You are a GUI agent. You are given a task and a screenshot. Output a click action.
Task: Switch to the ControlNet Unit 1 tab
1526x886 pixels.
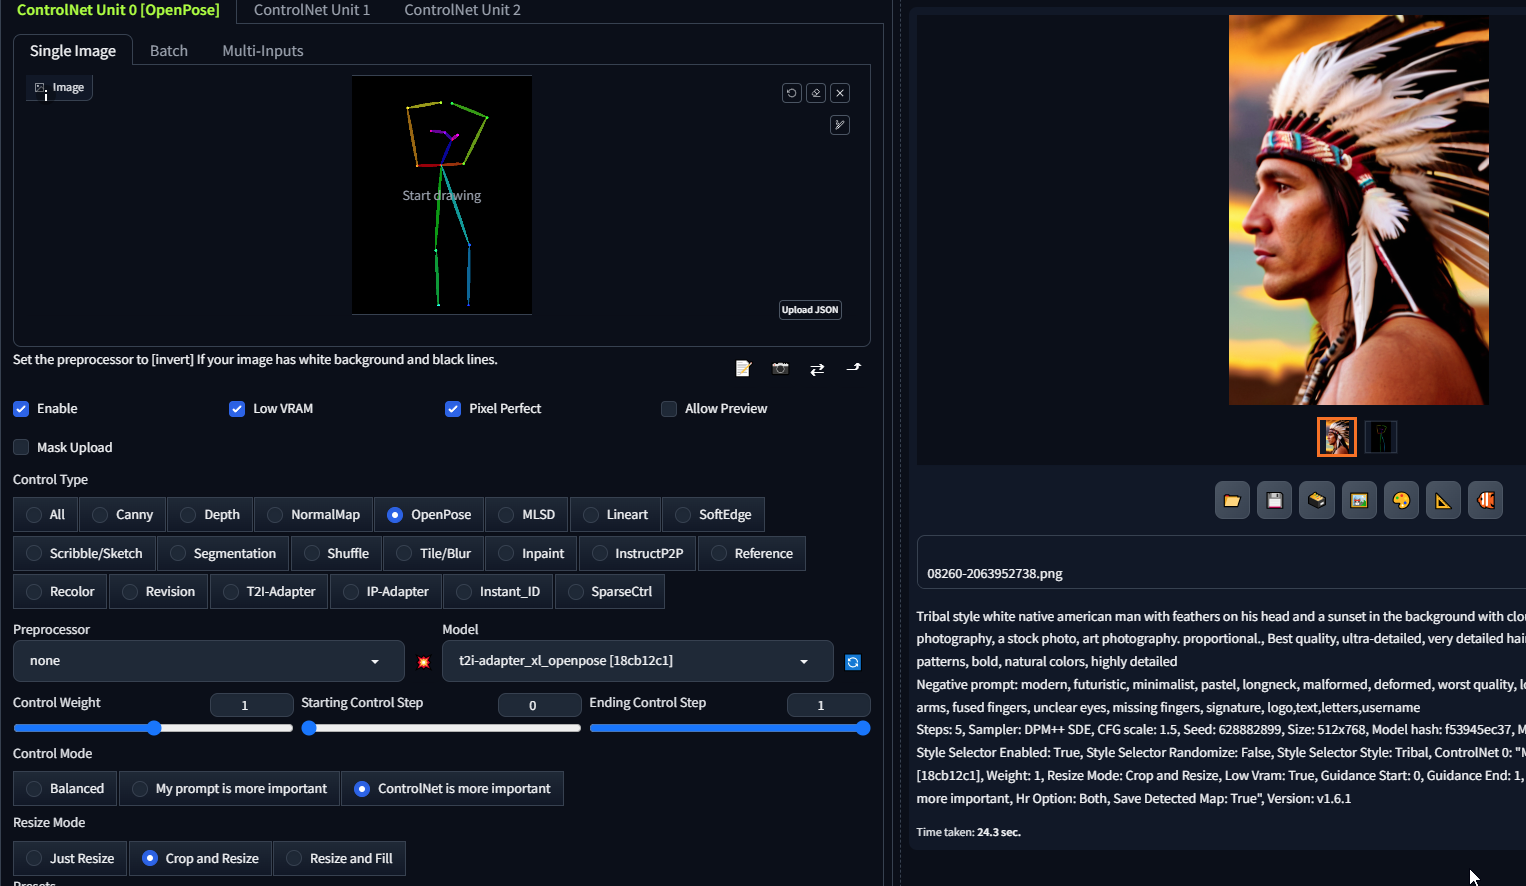[311, 11]
